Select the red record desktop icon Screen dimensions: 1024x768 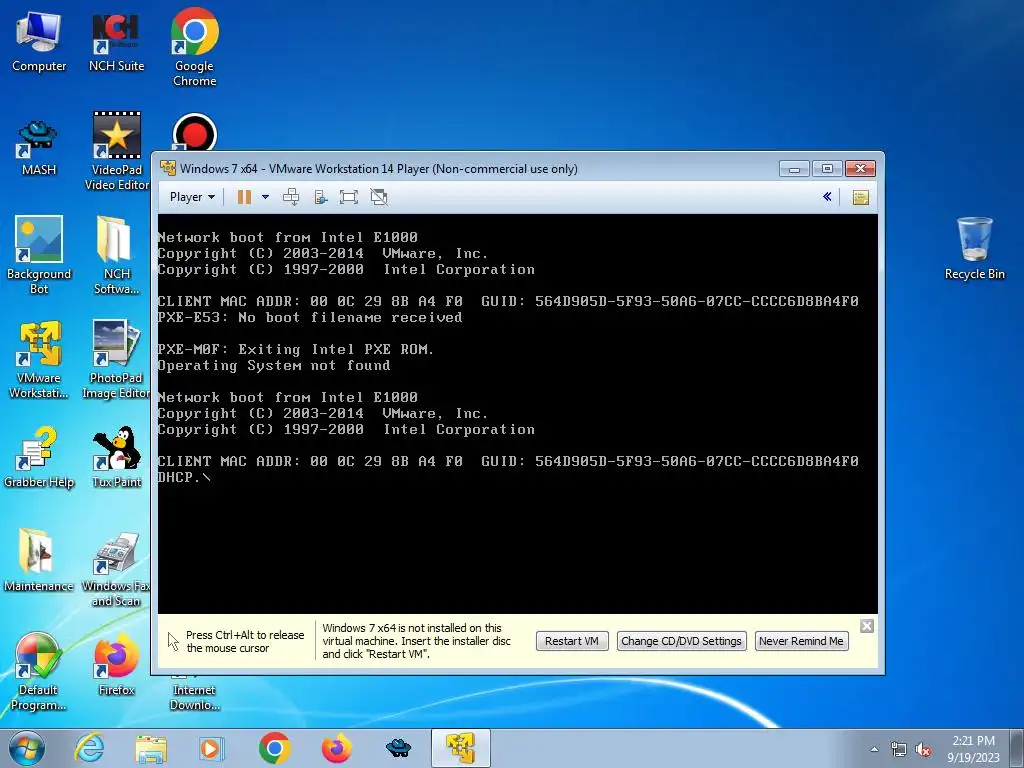pyautogui.click(x=195, y=132)
